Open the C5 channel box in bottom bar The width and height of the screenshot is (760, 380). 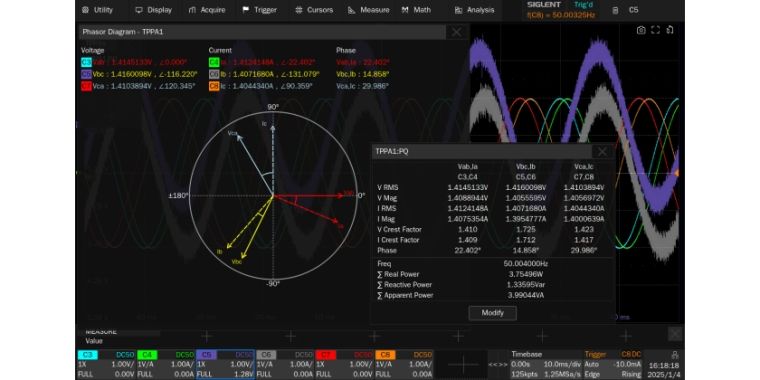click(x=226, y=364)
